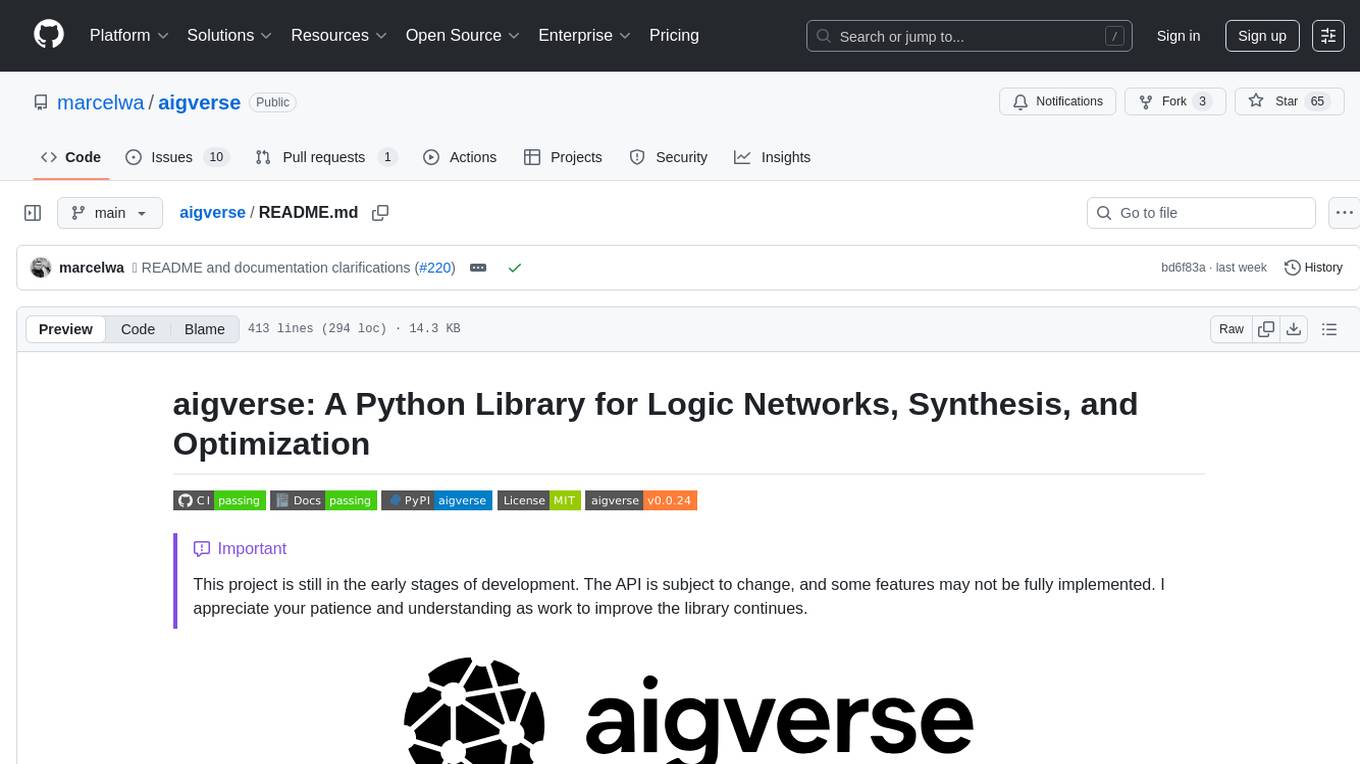Open the Pull requests tab
Screen dimensions: 1360x764
coord(325,157)
